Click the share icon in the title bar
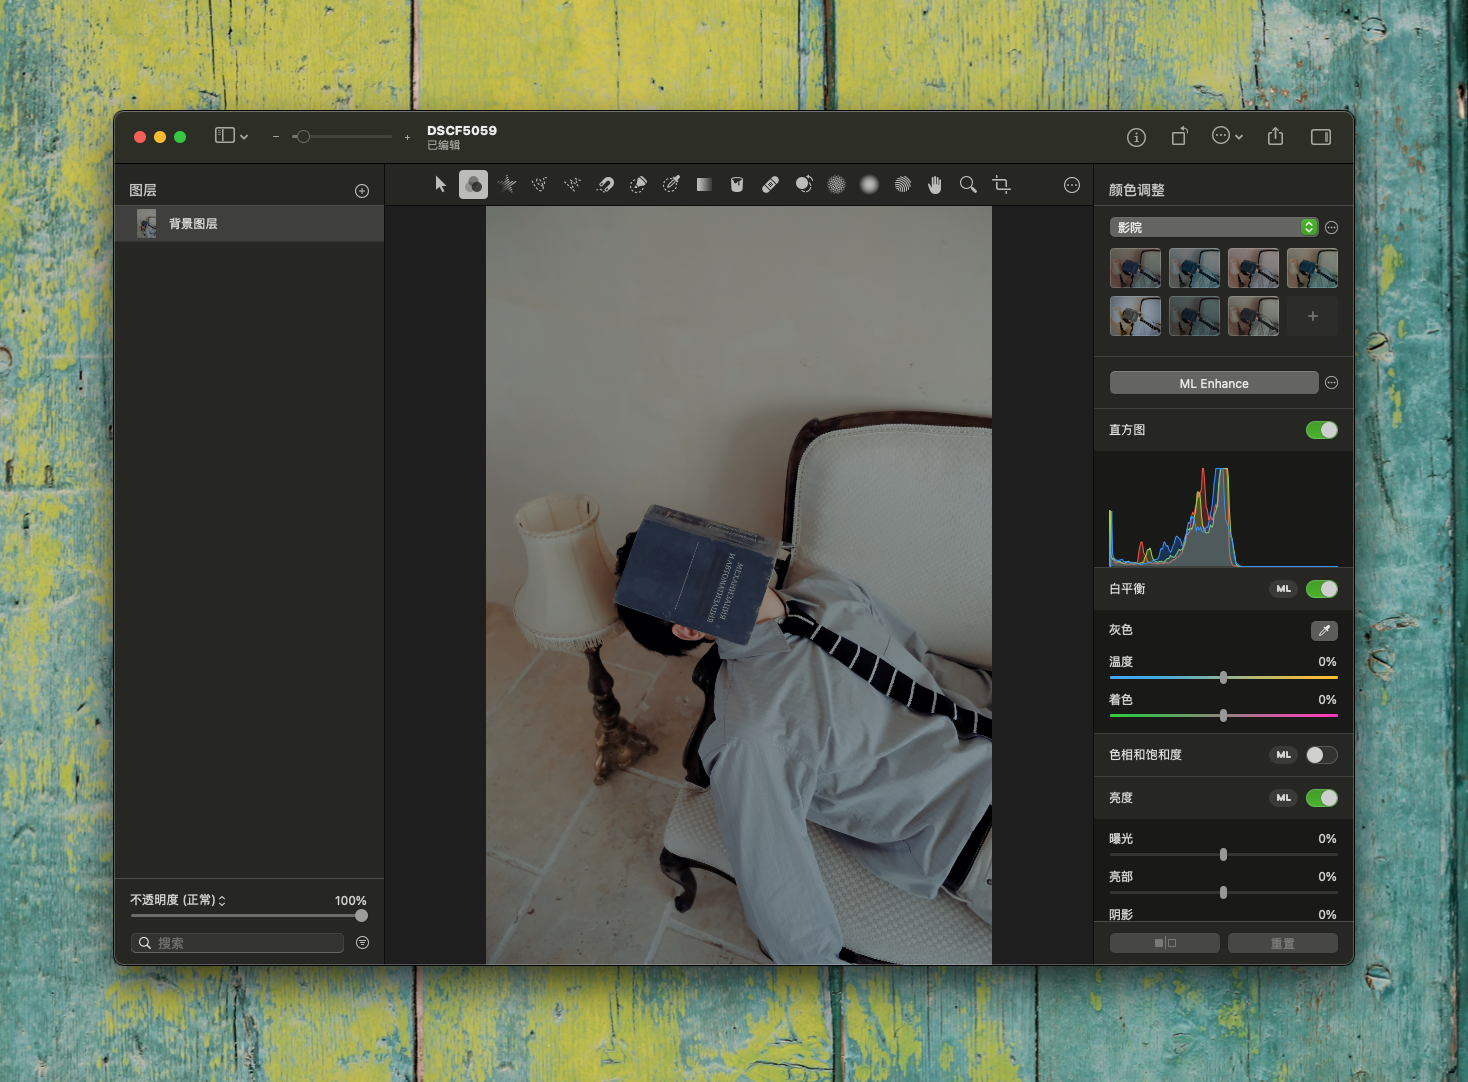This screenshot has width=1468, height=1082. click(x=1275, y=137)
